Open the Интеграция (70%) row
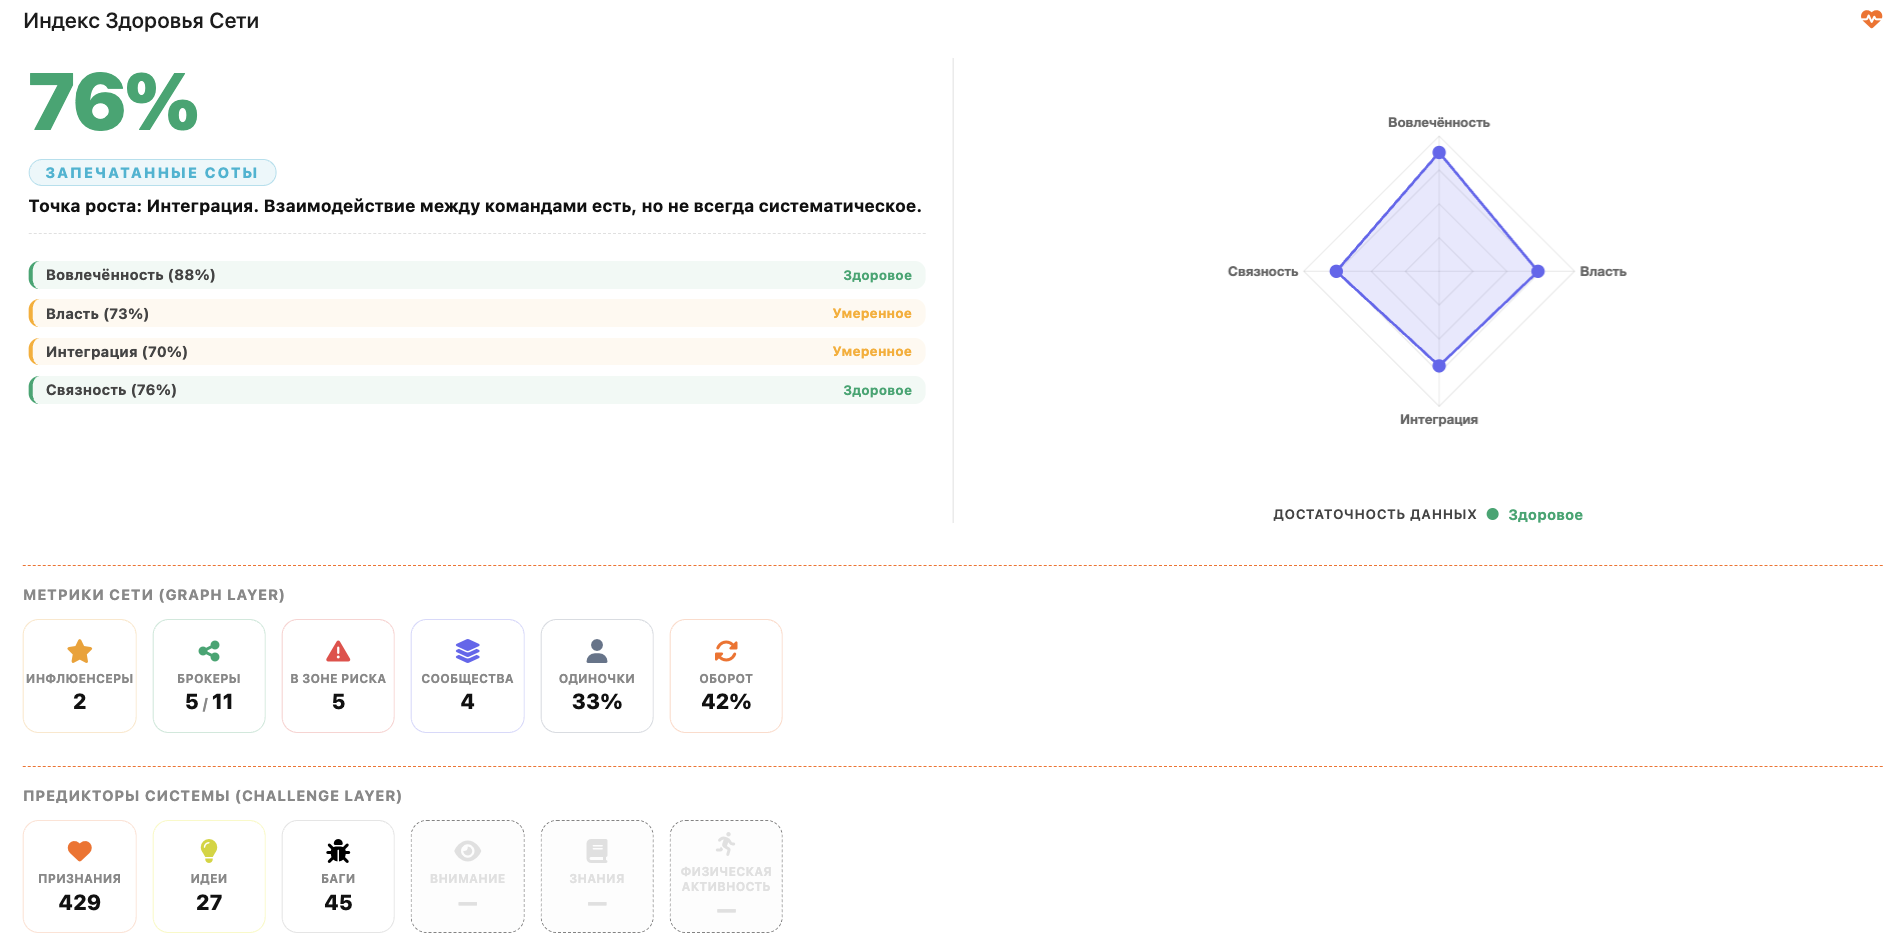 477,351
